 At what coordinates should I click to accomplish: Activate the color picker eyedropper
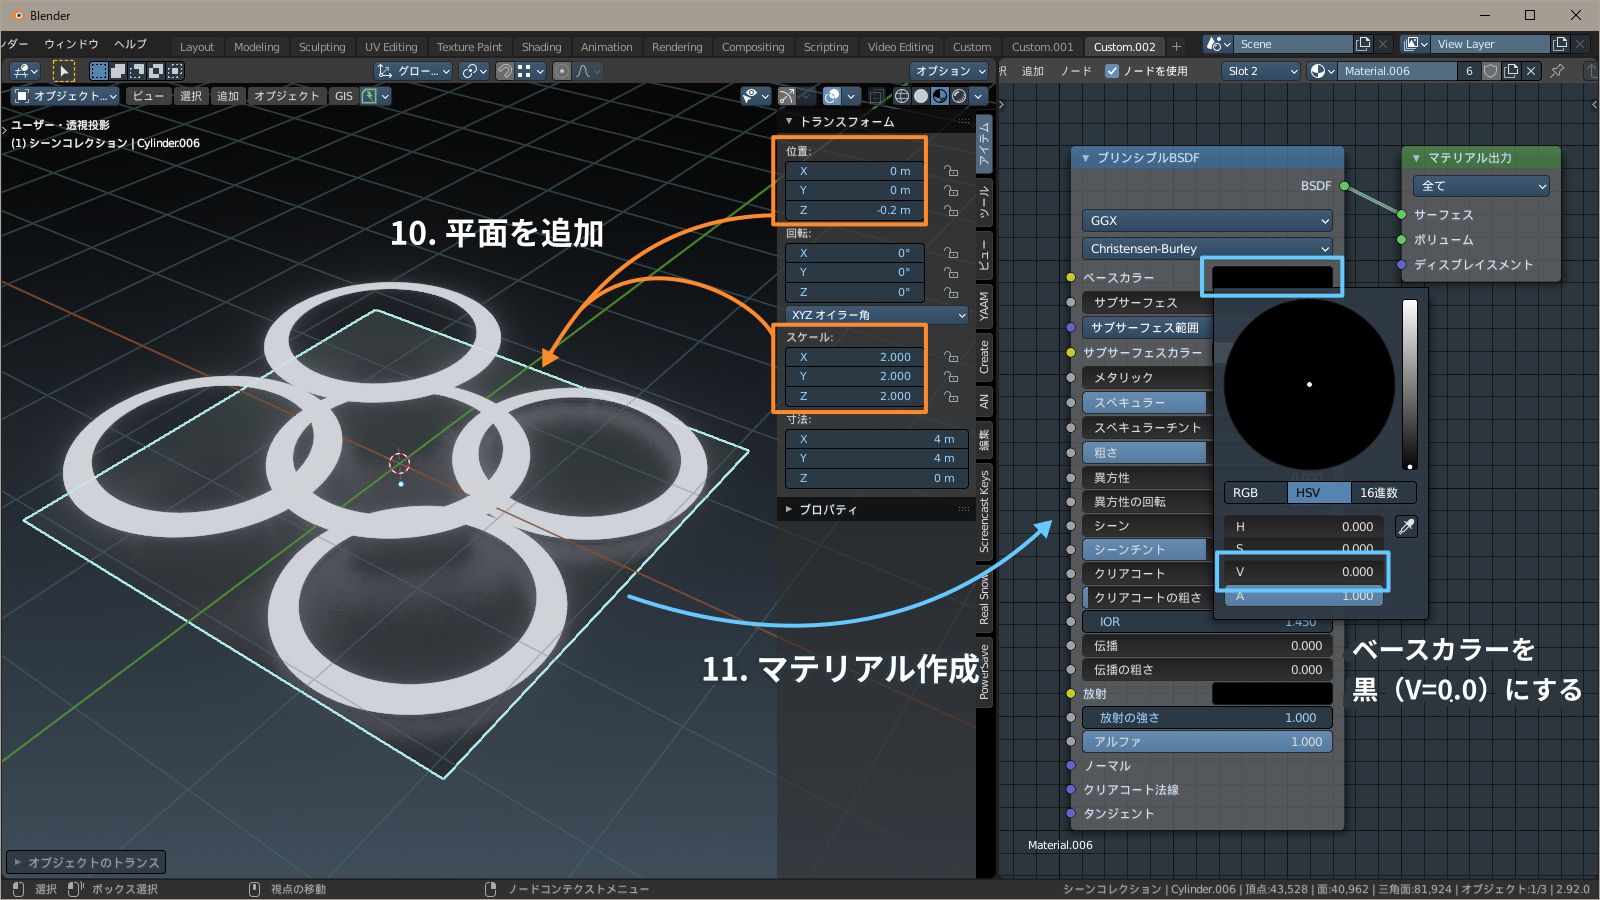pyautogui.click(x=1407, y=527)
